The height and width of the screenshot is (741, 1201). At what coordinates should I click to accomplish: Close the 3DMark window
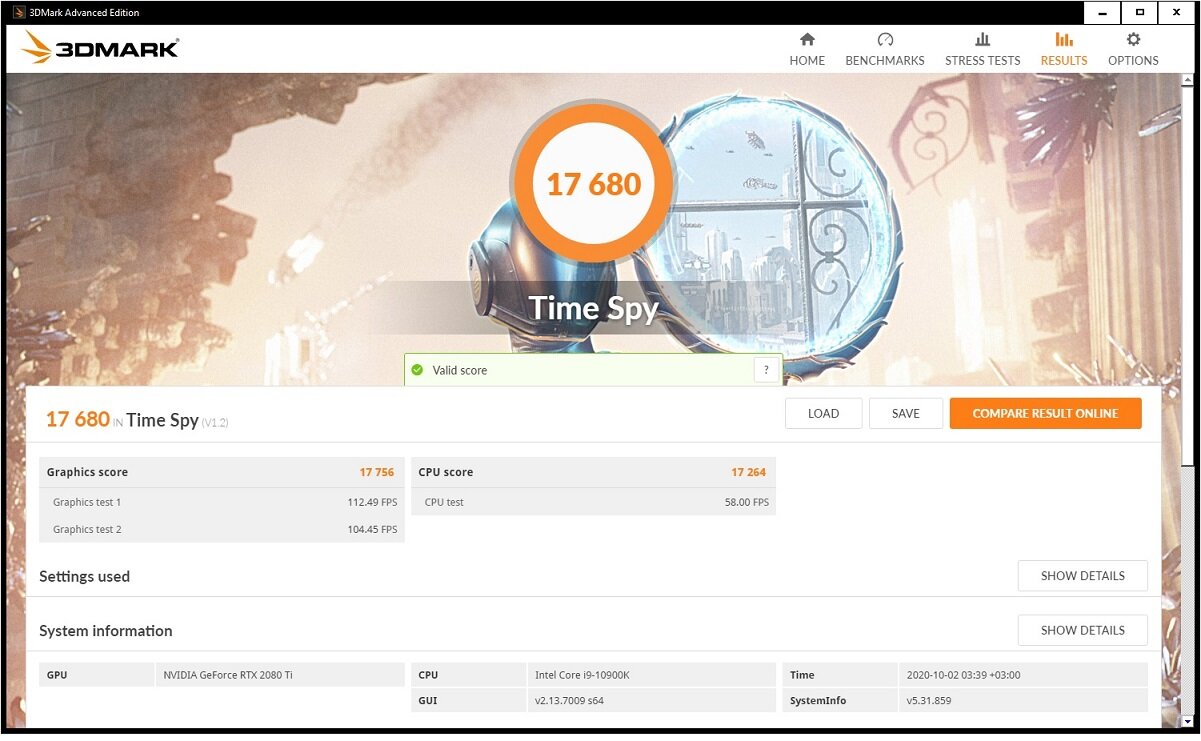coord(1175,13)
